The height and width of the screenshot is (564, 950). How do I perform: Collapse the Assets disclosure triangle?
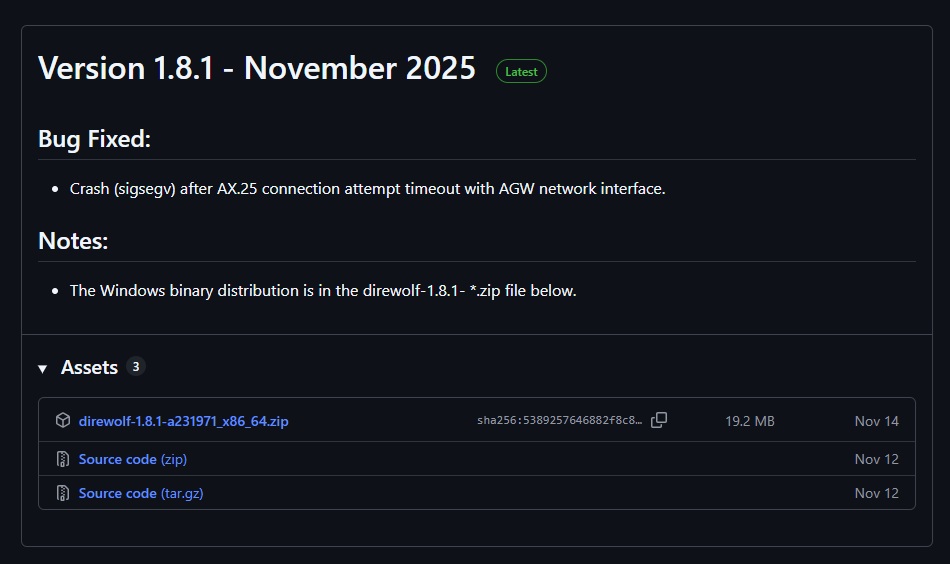coord(43,369)
